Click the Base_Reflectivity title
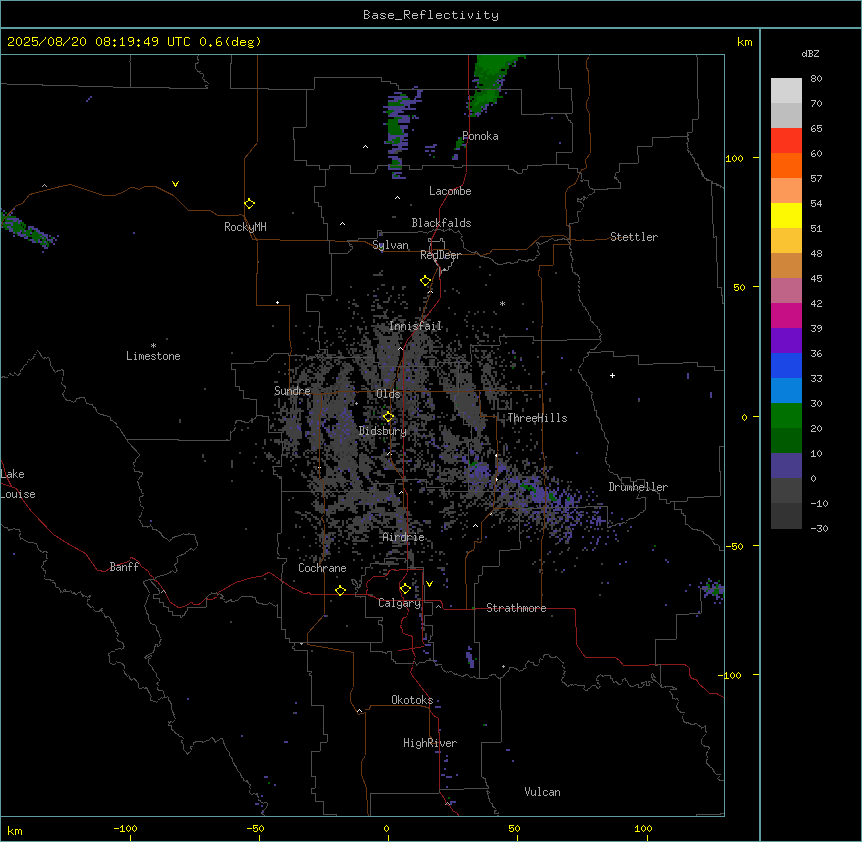Image resolution: width=862 pixels, height=842 pixels. (x=431, y=15)
